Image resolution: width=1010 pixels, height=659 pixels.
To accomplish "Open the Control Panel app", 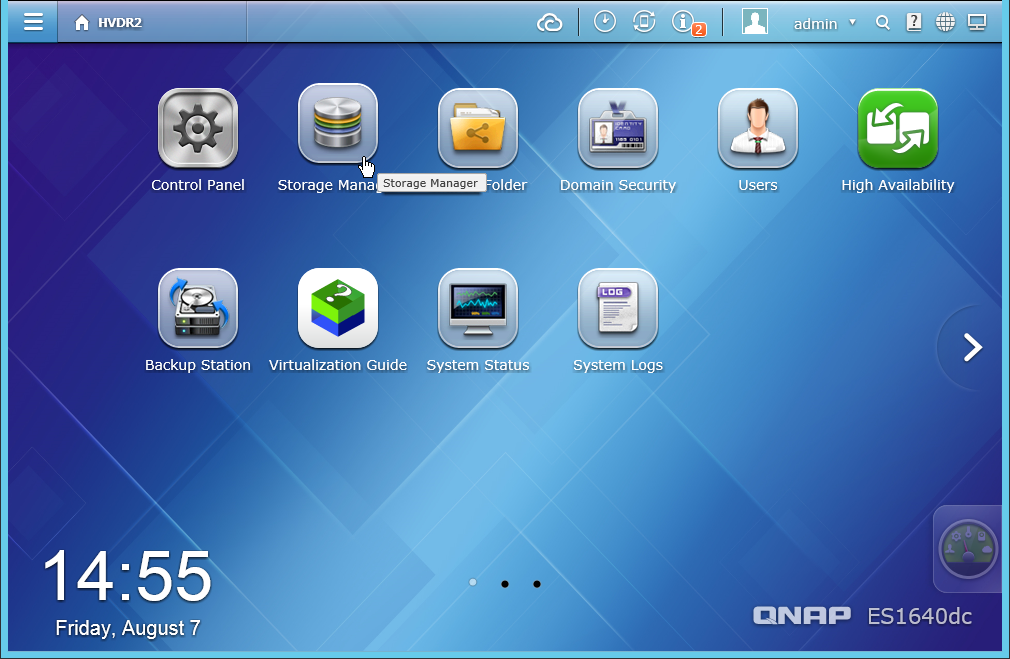I will 198,128.
